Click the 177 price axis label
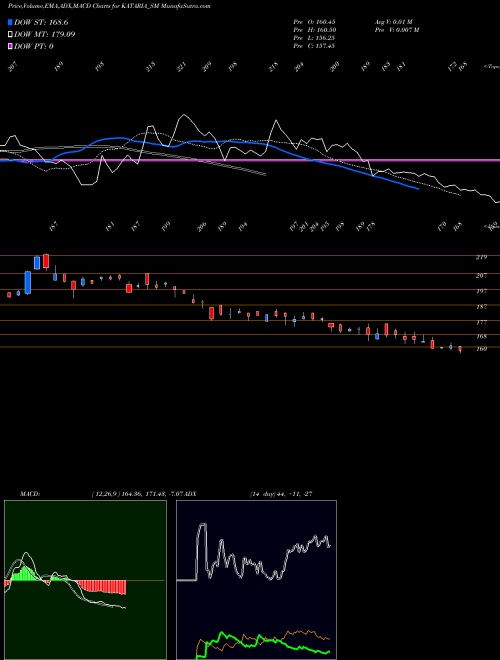This screenshot has width=500, height=660. pos(481,322)
